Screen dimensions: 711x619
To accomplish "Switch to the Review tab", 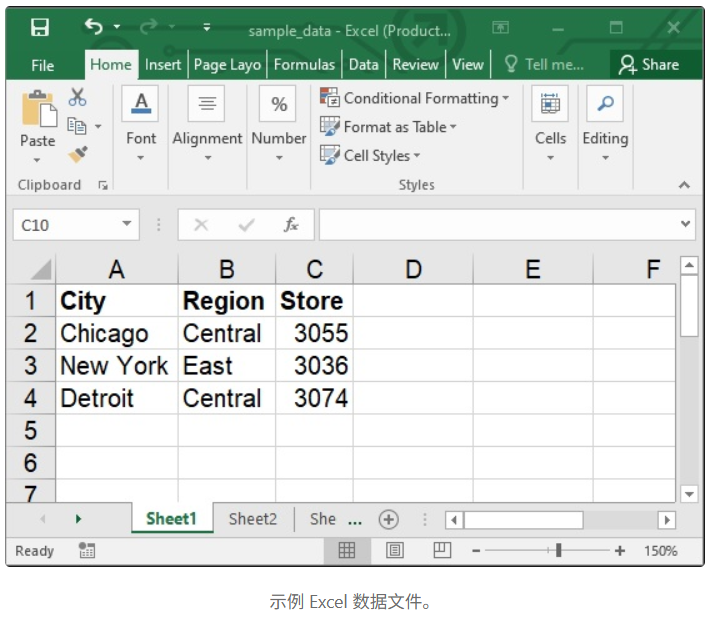I will pyautogui.click(x=415, y=64).
